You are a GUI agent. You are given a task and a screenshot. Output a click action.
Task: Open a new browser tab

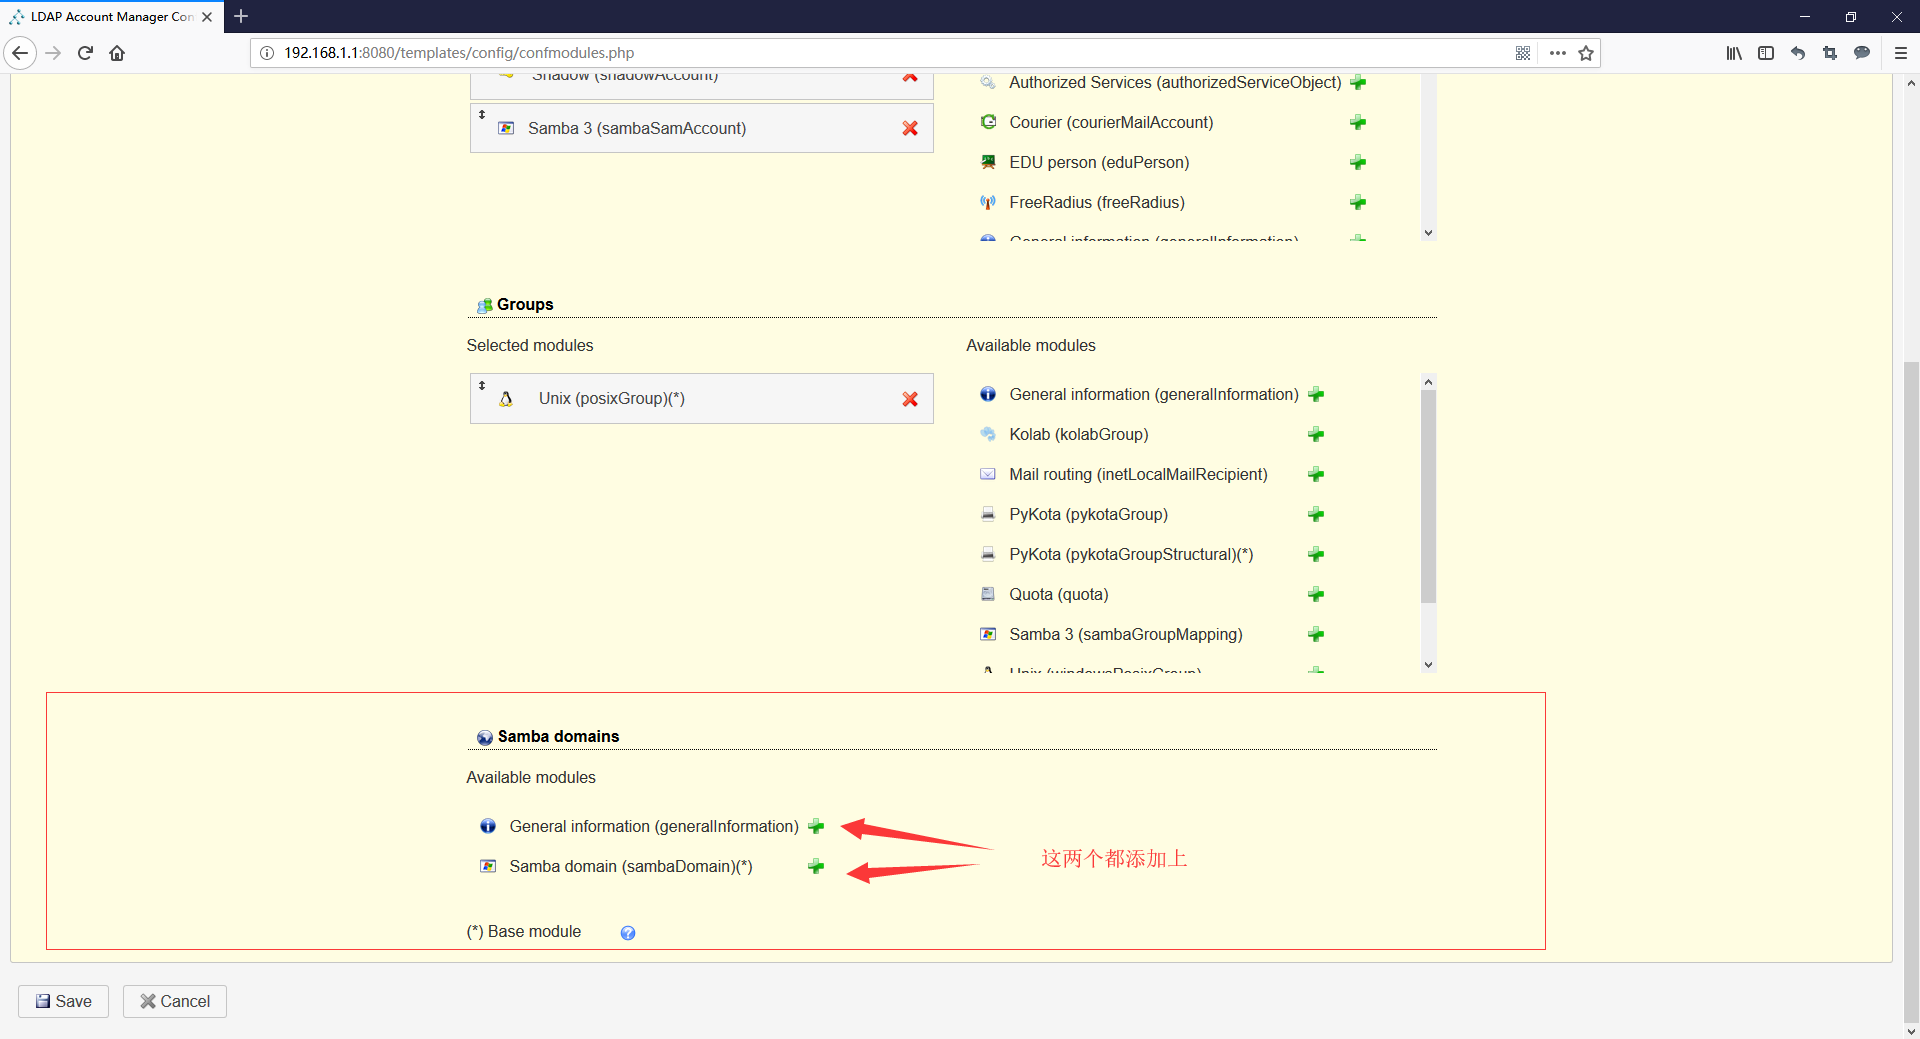point(241,16)
